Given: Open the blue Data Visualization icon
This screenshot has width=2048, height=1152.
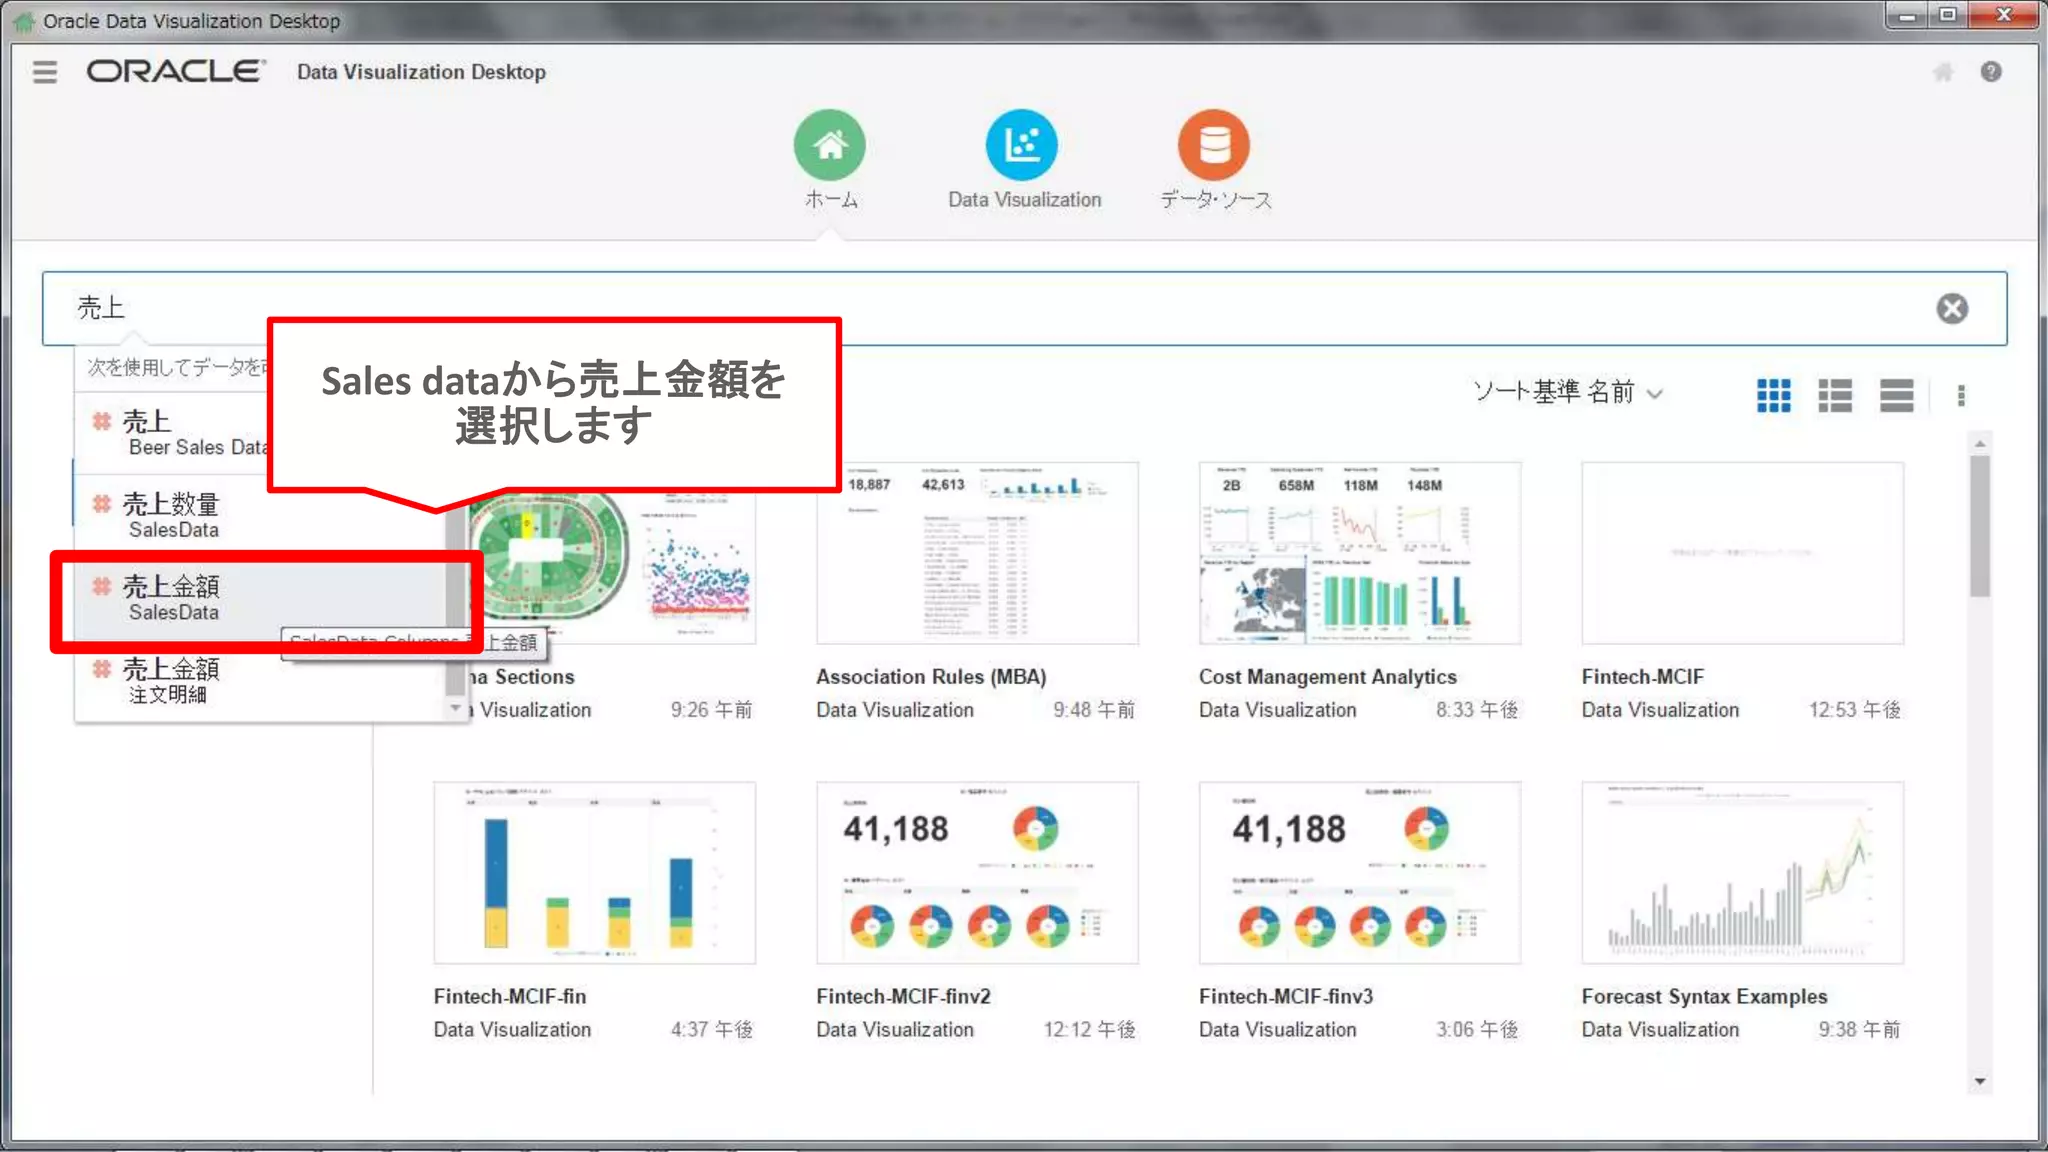Looking at the screenshot, I should click(x=1022, y=145).
